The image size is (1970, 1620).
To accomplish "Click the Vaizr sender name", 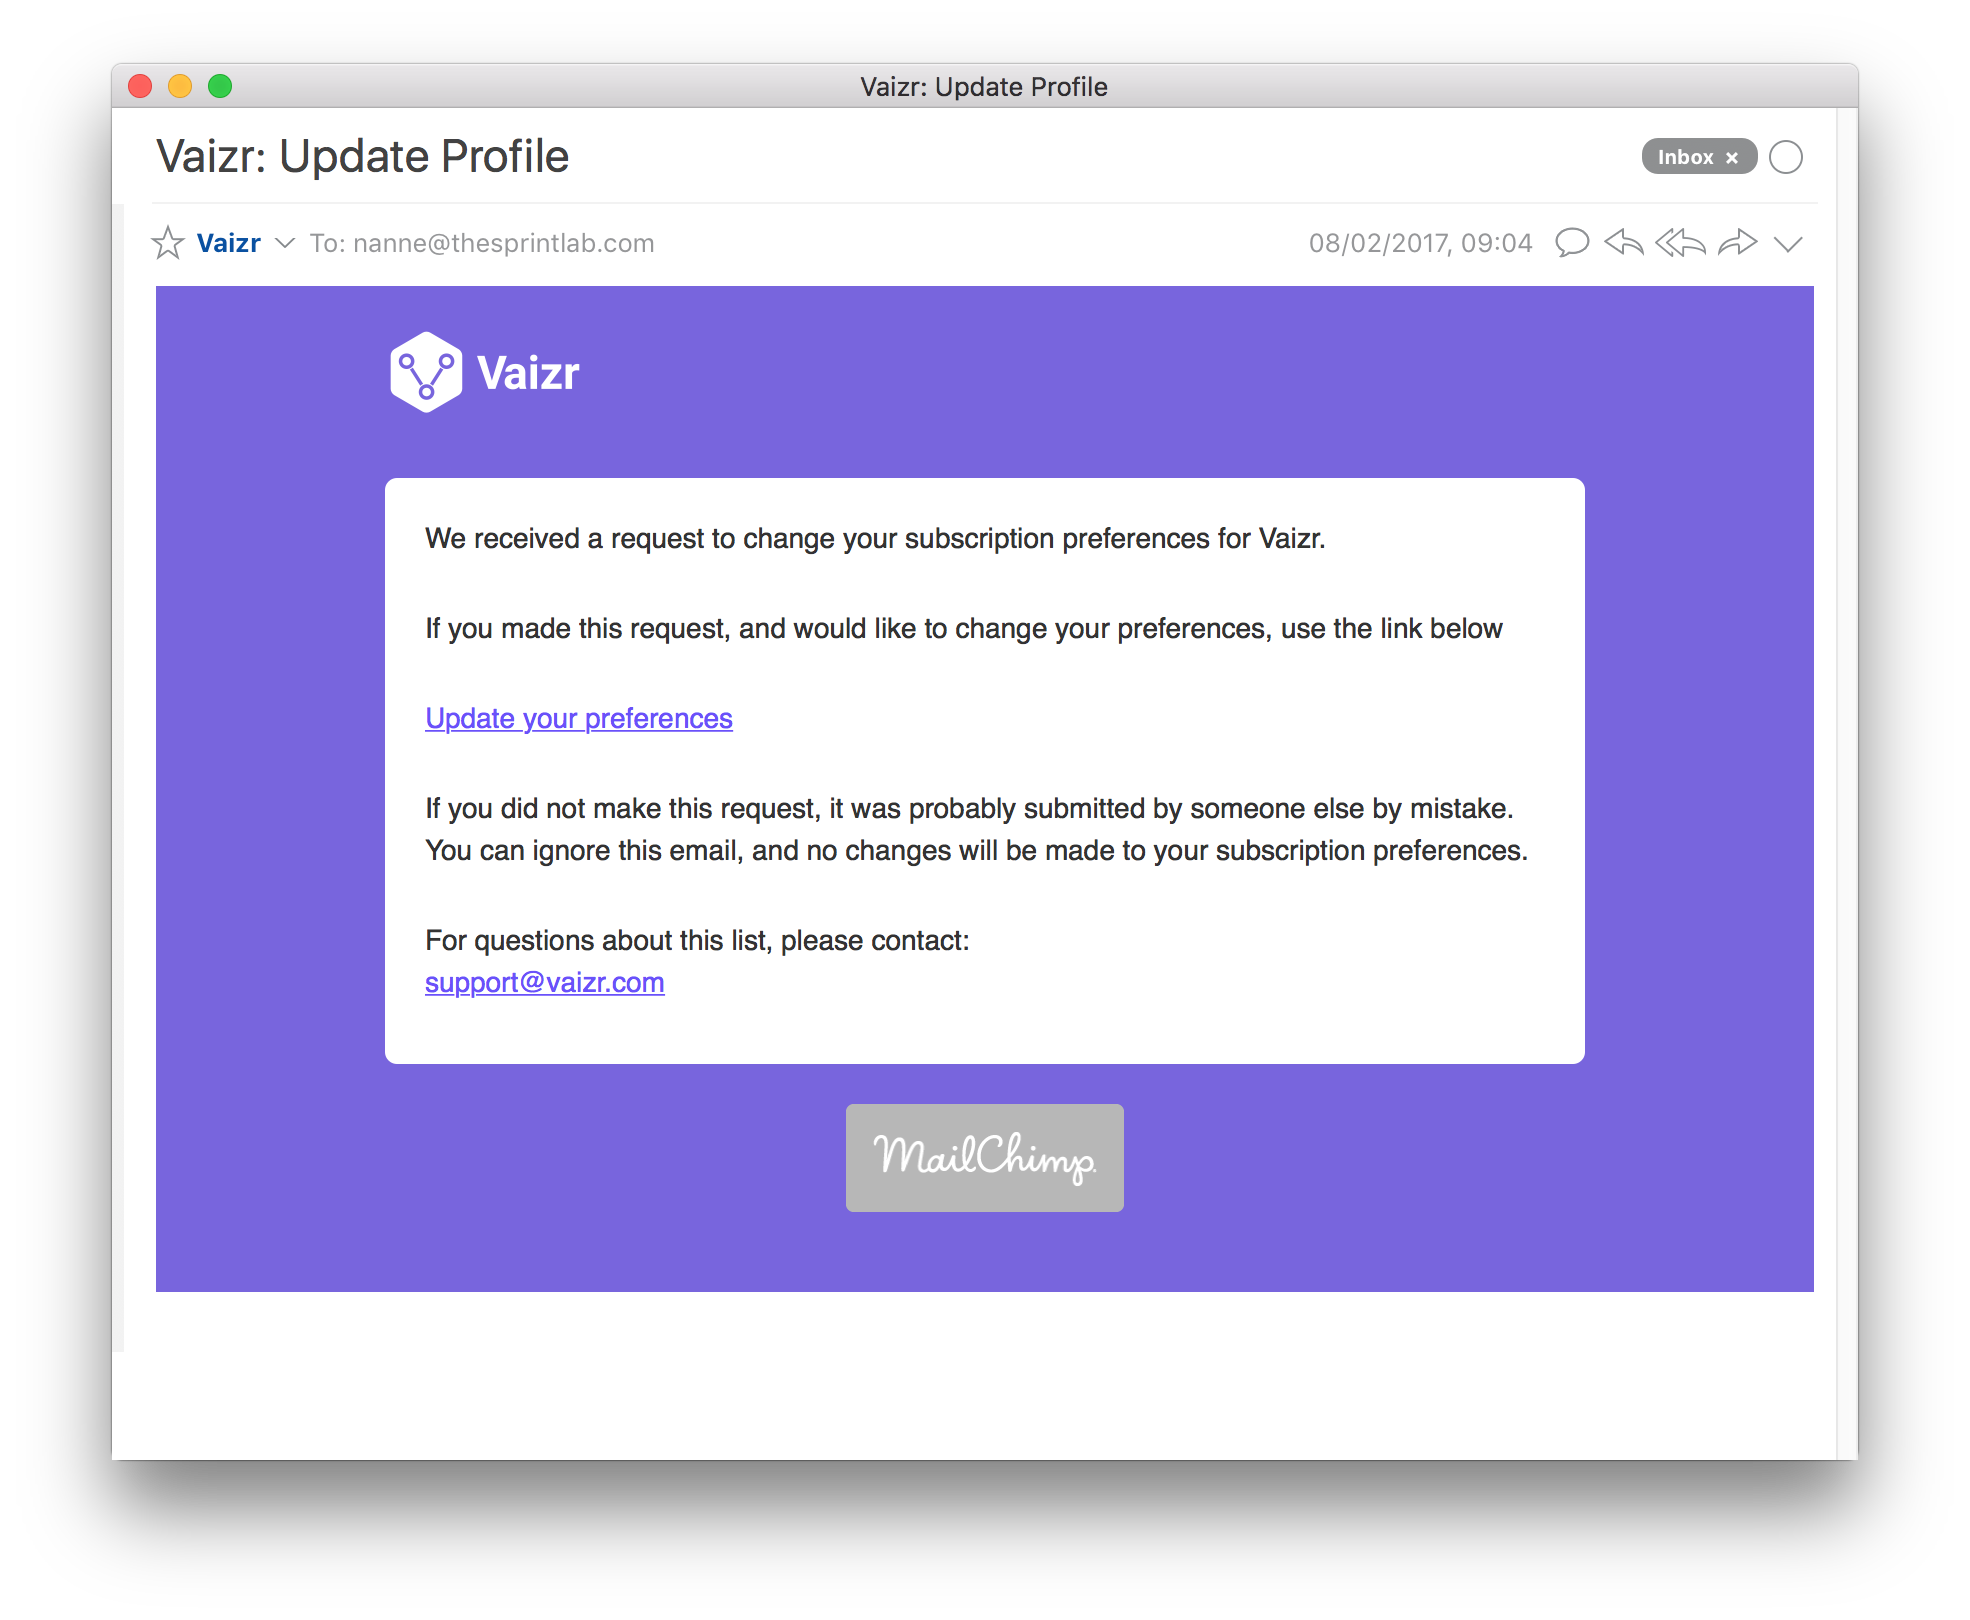I will pyautogui.click(x=229, y=243).
